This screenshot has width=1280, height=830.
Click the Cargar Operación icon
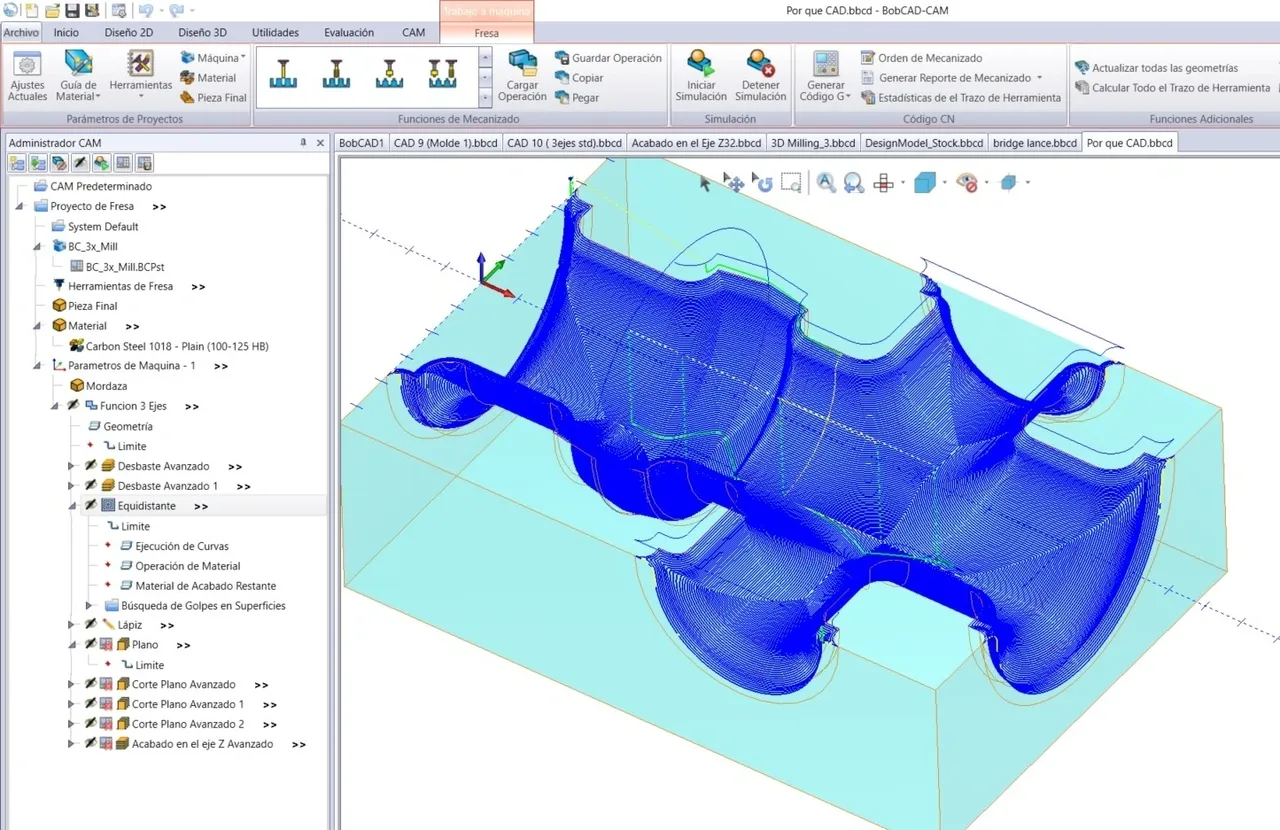[x=522, y=64]
